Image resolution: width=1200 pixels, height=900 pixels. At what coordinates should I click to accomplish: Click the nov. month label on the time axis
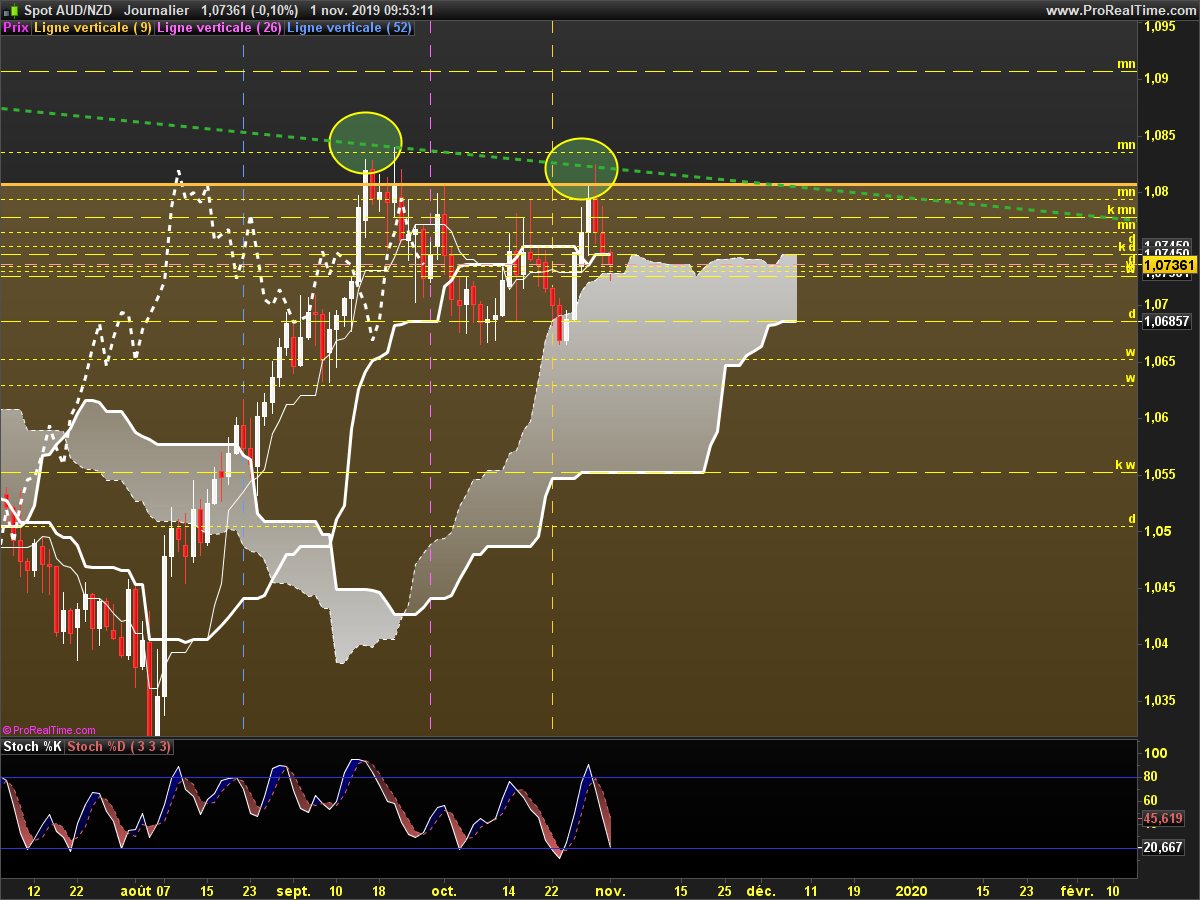coord(611,889)
